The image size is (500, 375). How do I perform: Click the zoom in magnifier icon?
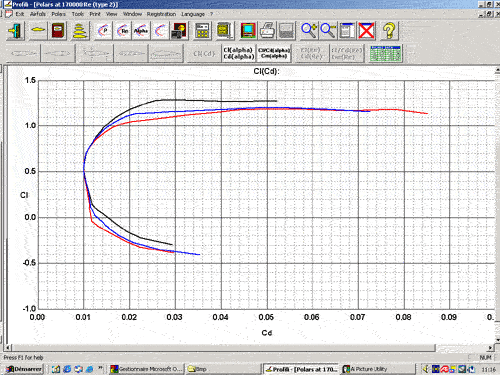coord(309,31)
